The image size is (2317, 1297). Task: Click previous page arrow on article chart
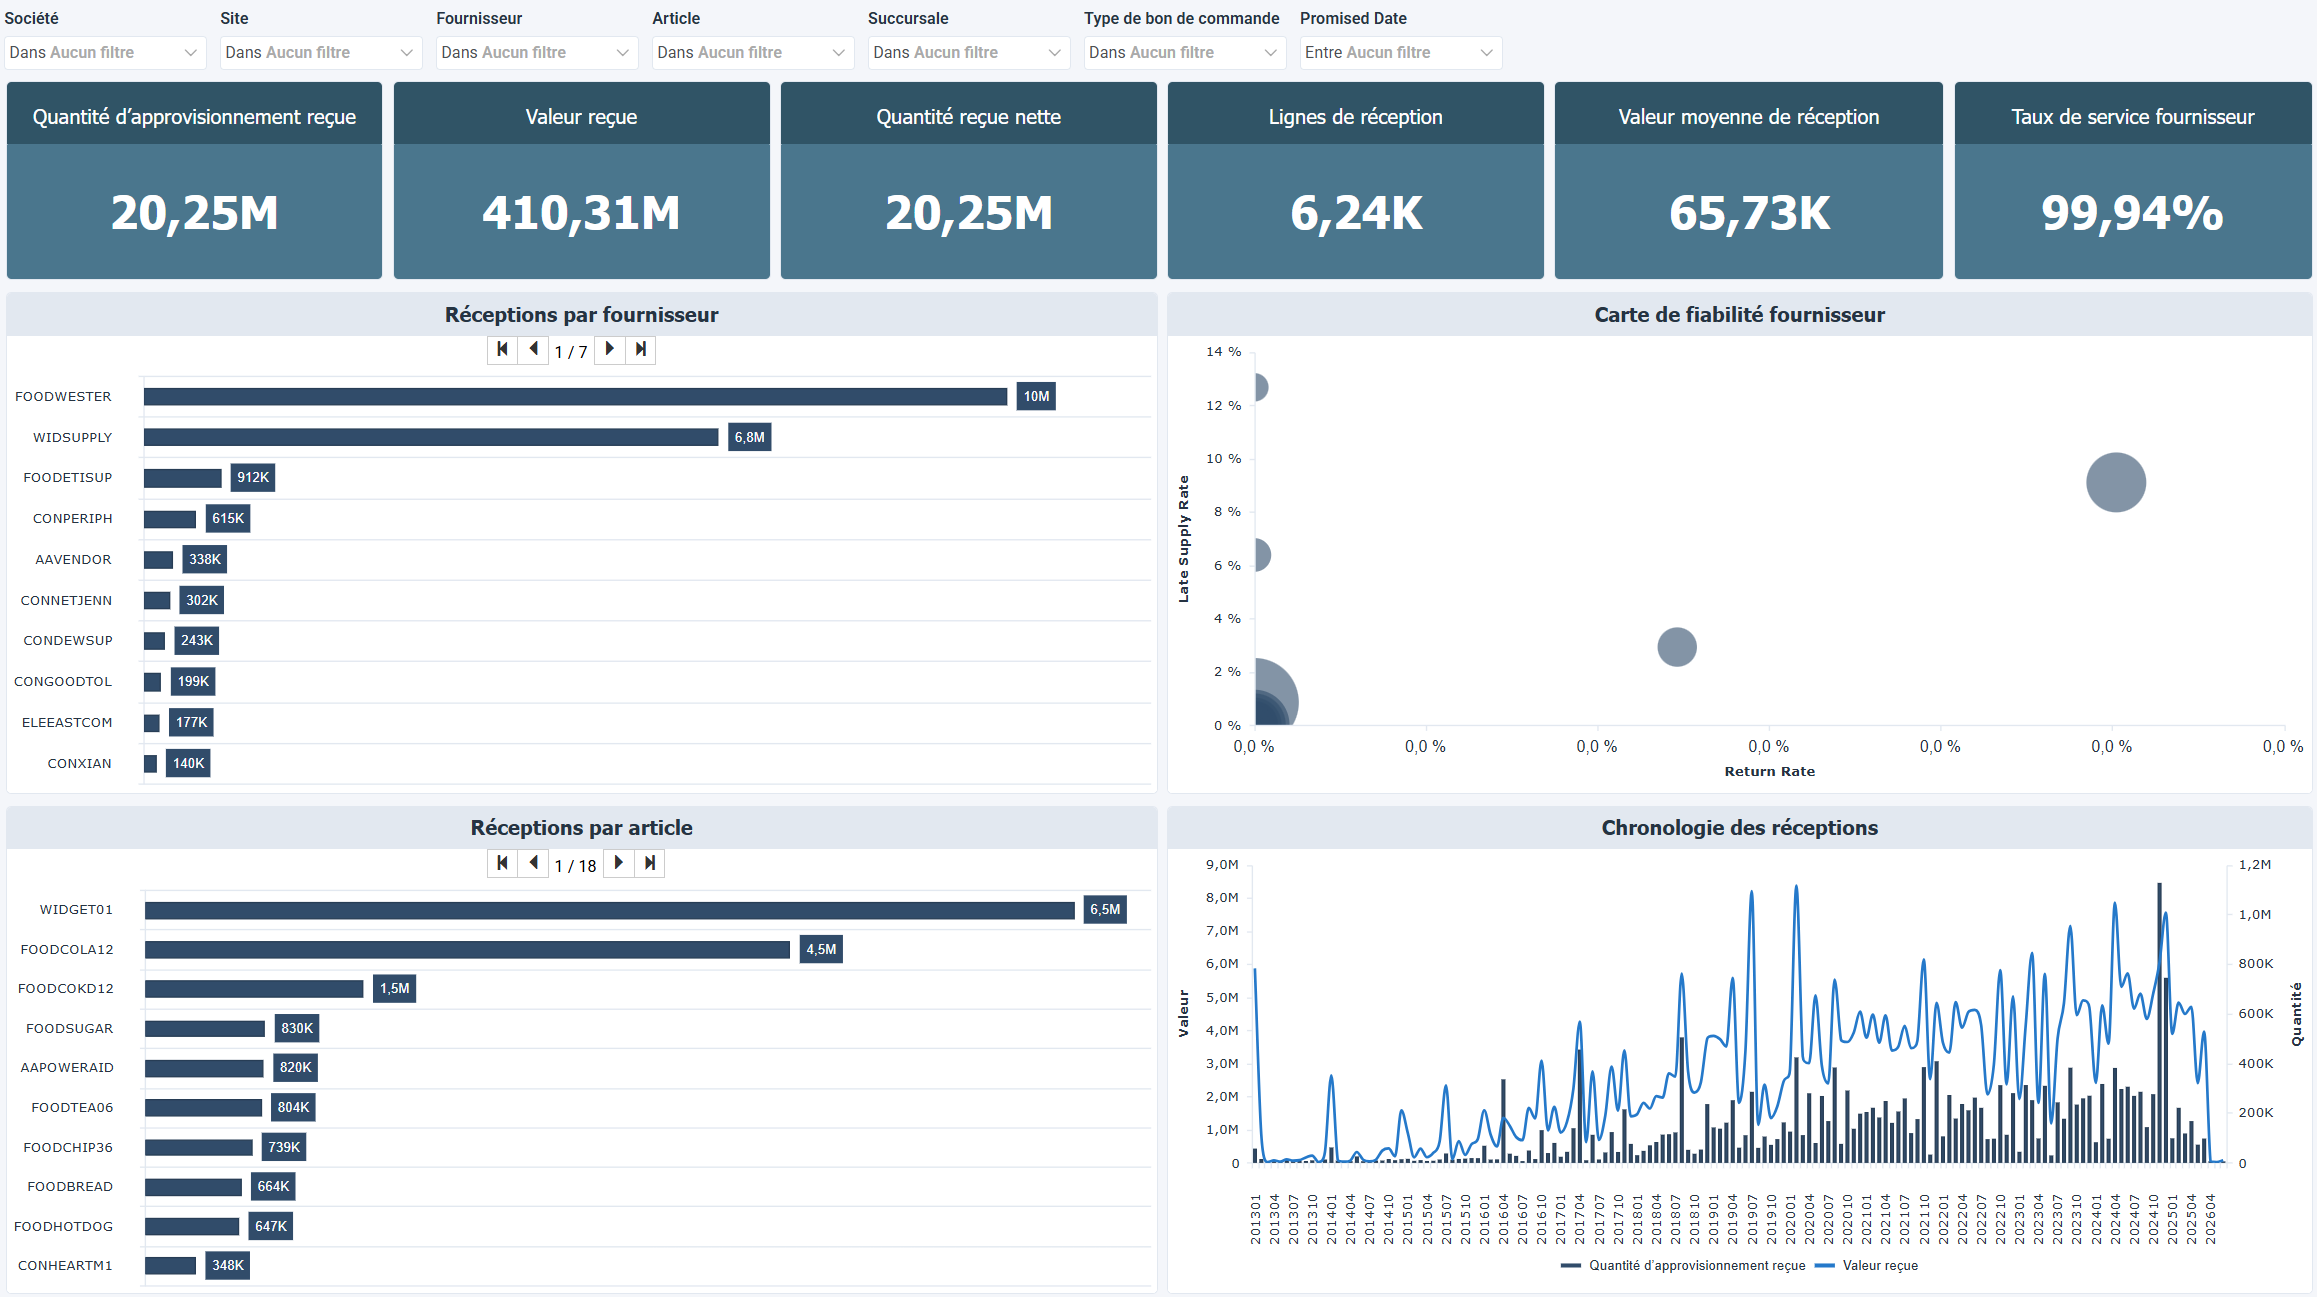(534, 863)
